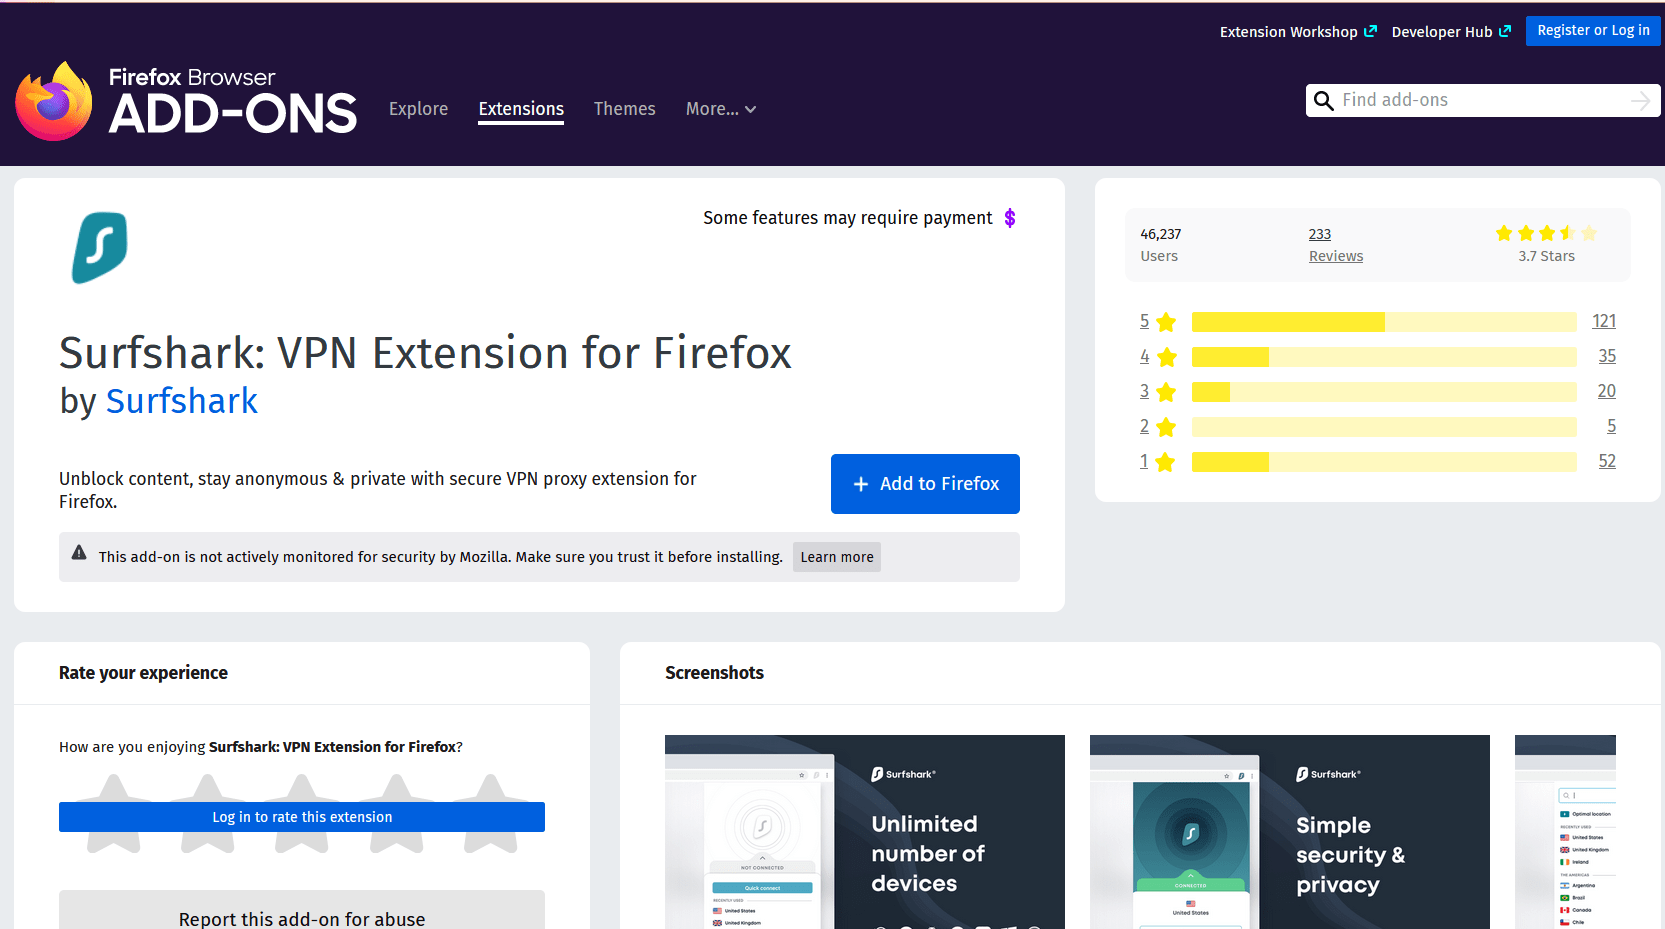Image resolution: width=1665 pixels, height=929 pixels.
Task: Click the warning triangle icon
Action: [79, 552]
